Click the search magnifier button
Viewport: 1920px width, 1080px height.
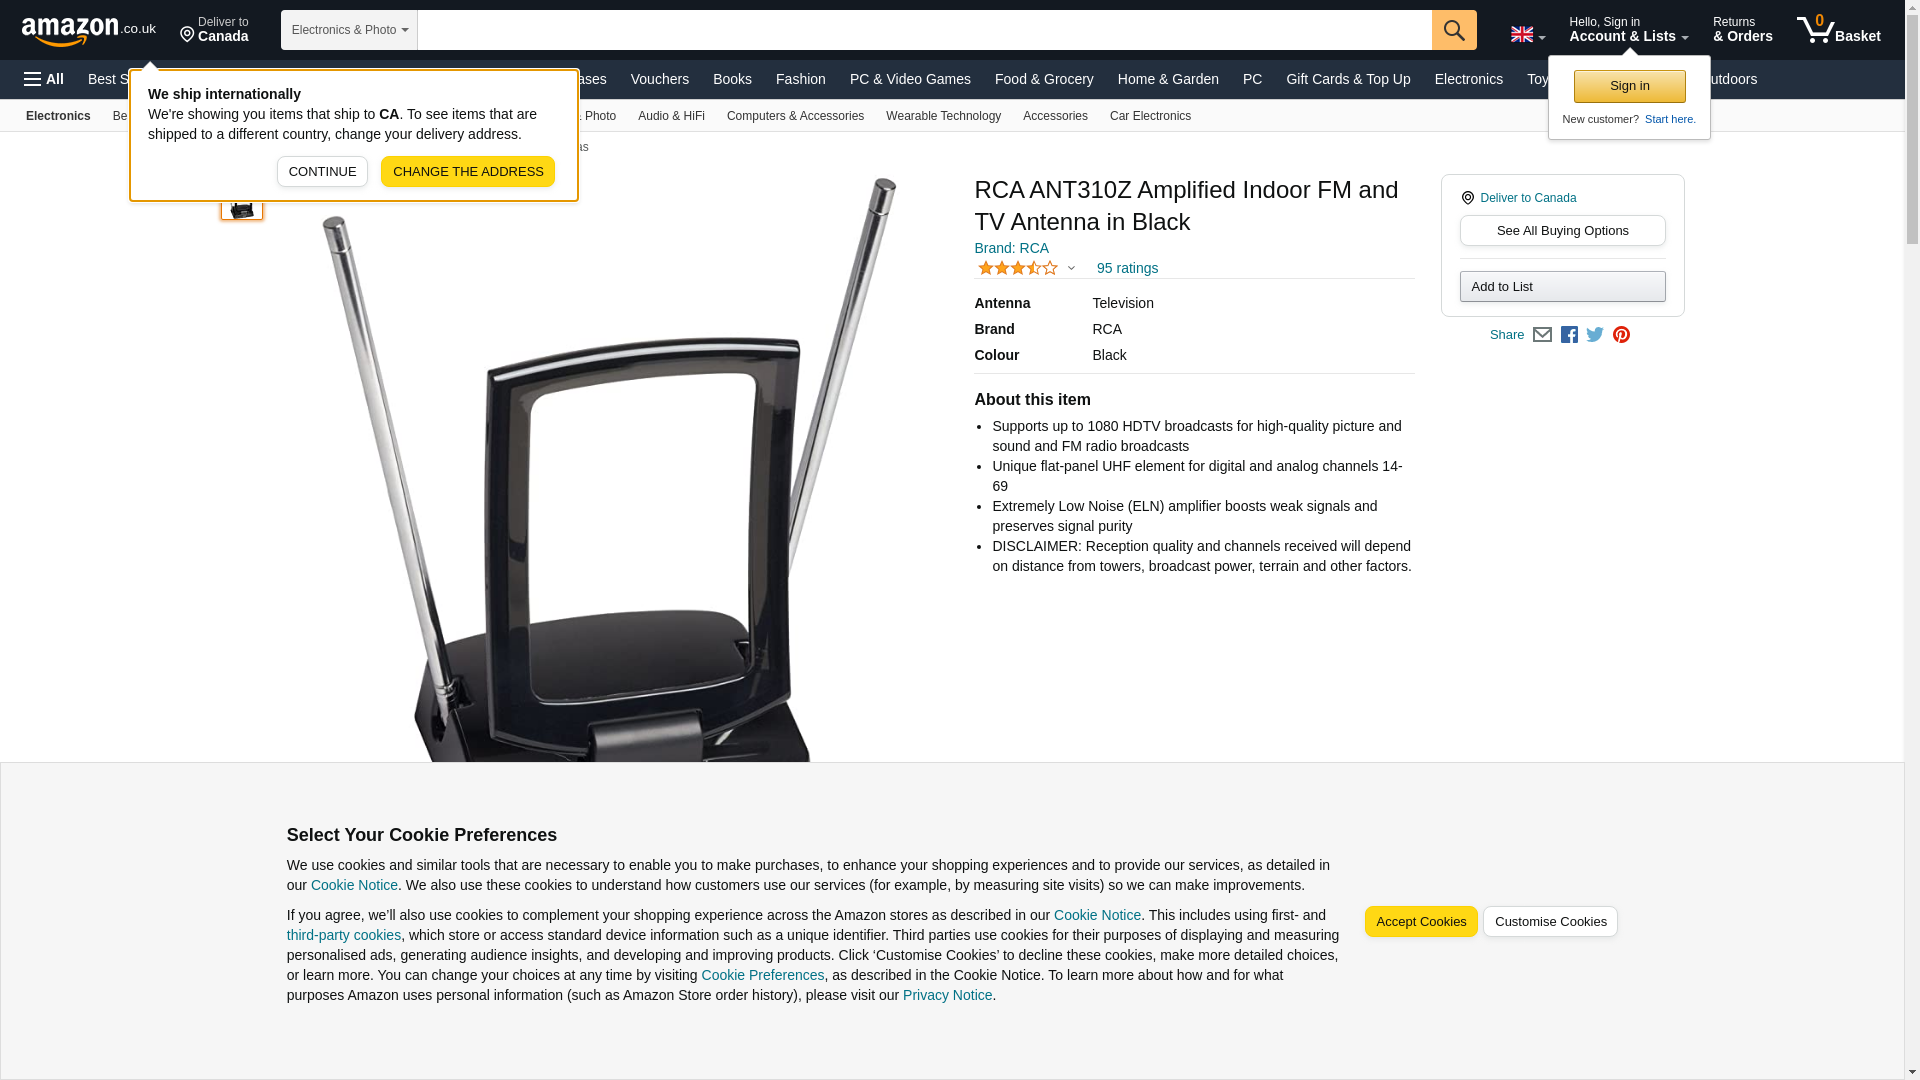click(1454, 30)
